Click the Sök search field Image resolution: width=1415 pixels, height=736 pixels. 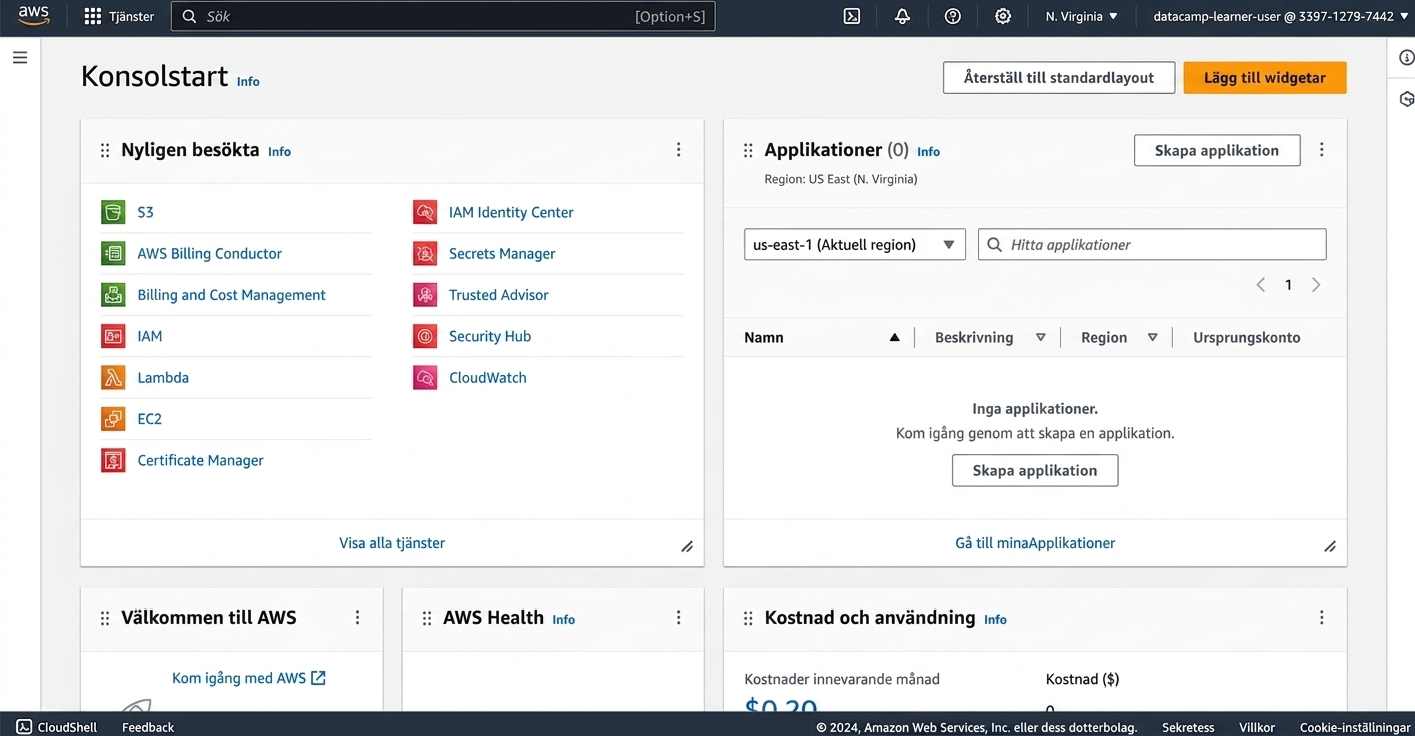(443, 16)
